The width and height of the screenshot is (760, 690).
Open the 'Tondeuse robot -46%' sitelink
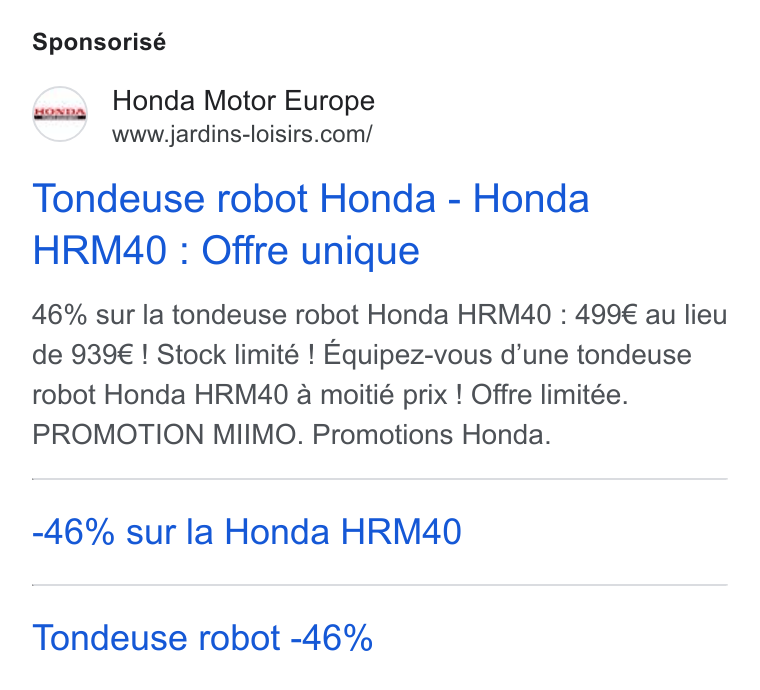coord(203,637)
